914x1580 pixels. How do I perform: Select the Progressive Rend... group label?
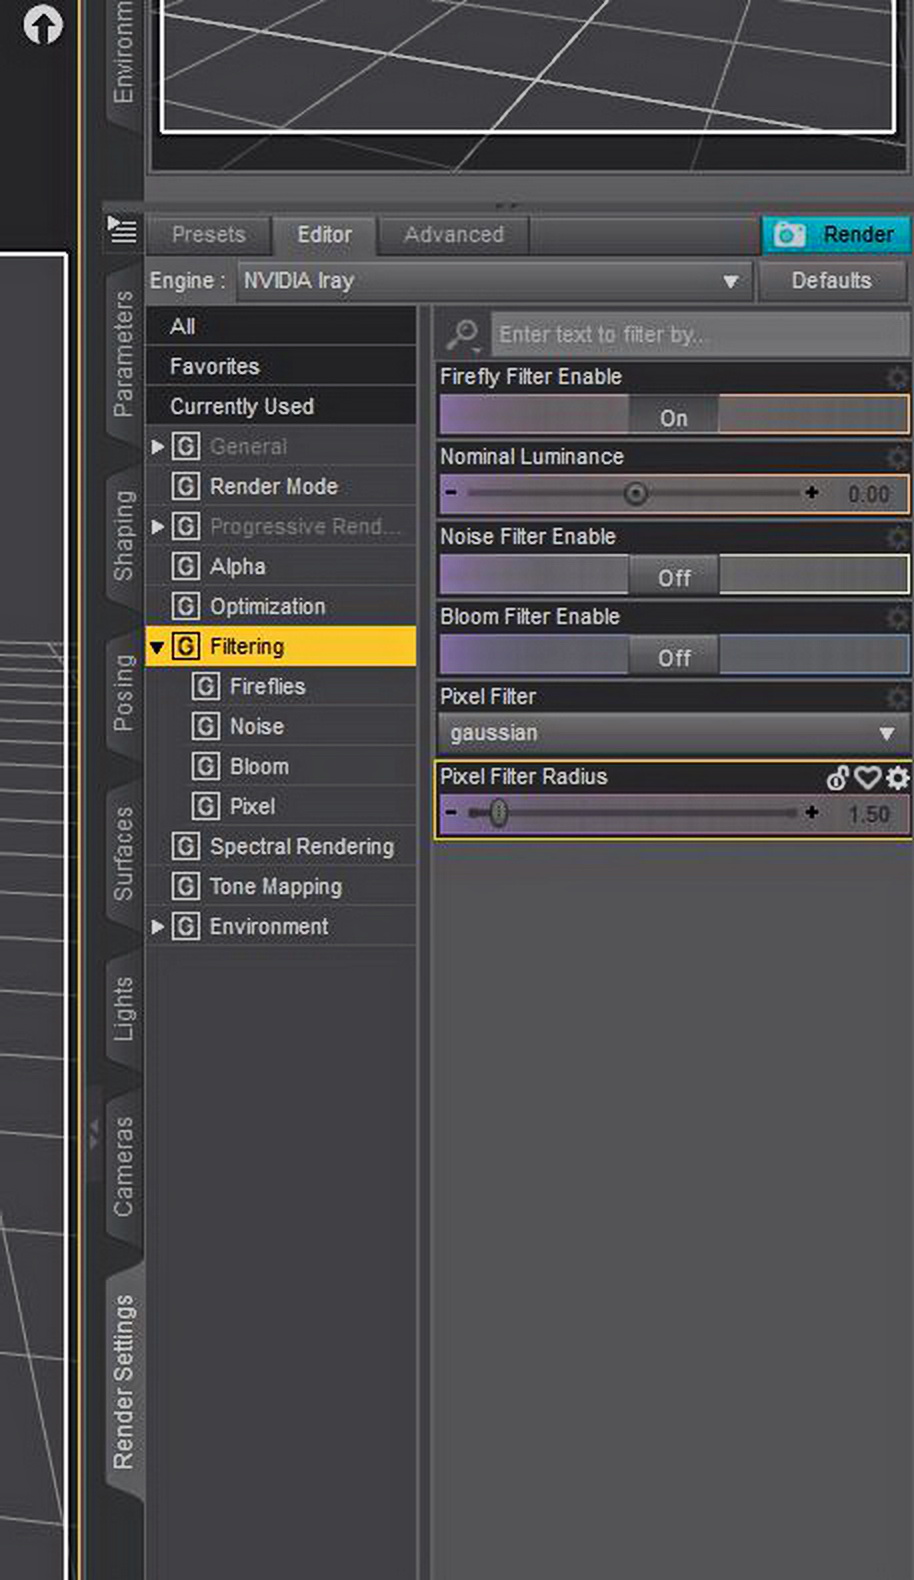coord(304,526)
